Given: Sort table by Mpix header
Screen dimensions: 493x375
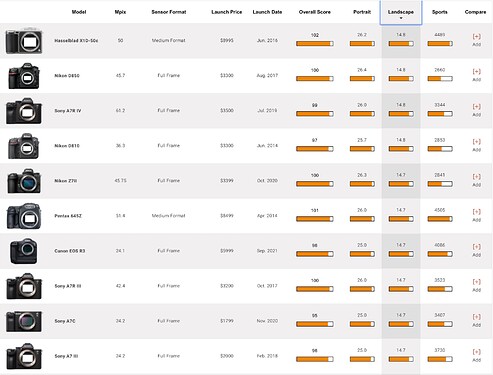Looking at the screenshot, I should point(120,12).
